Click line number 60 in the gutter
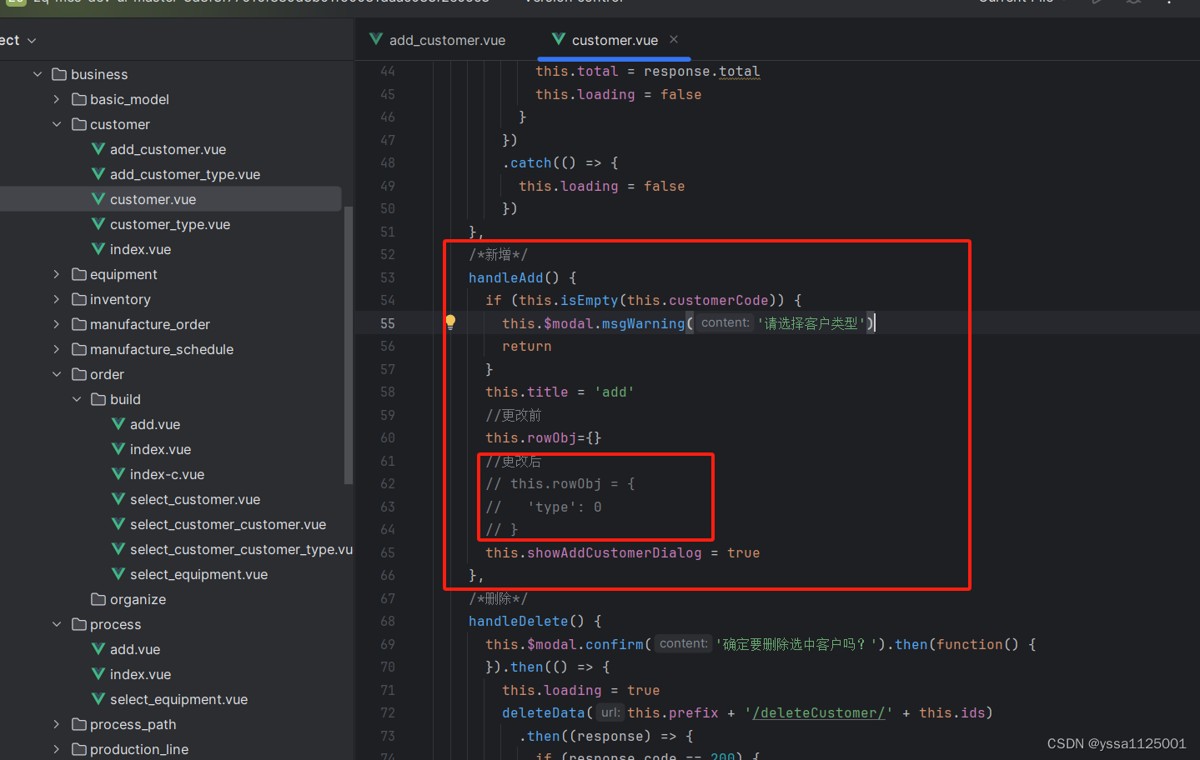Image resolution: width=1200 pixels, height=760 pixels. (387, 438)
